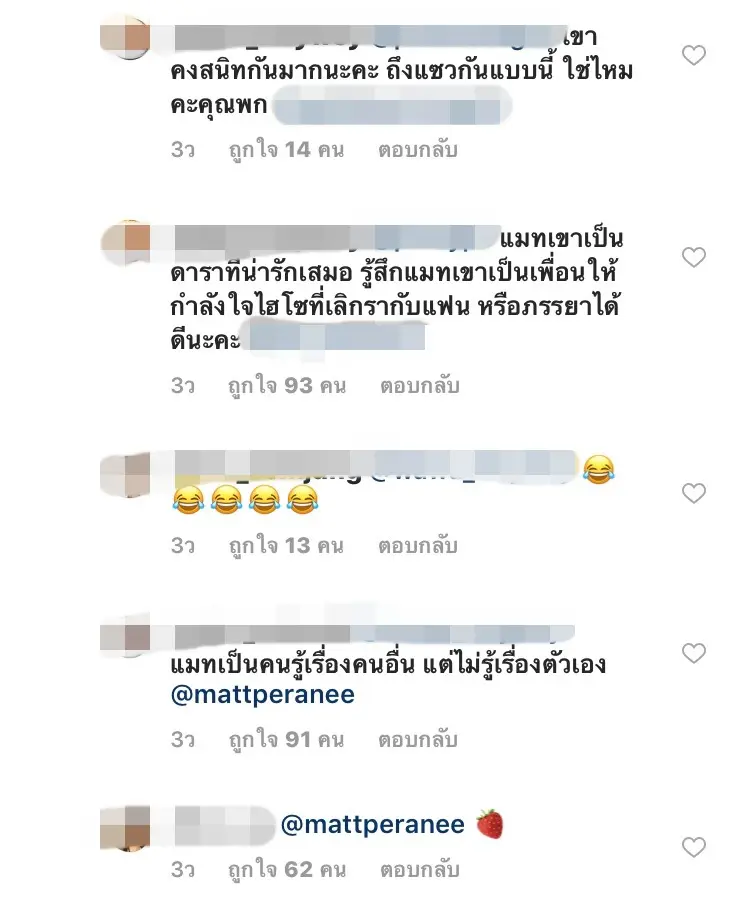Open profile picture of laughing emoji commenter
Image resolution: width=750 pixels, height=901 pixels.
point(125,473)
